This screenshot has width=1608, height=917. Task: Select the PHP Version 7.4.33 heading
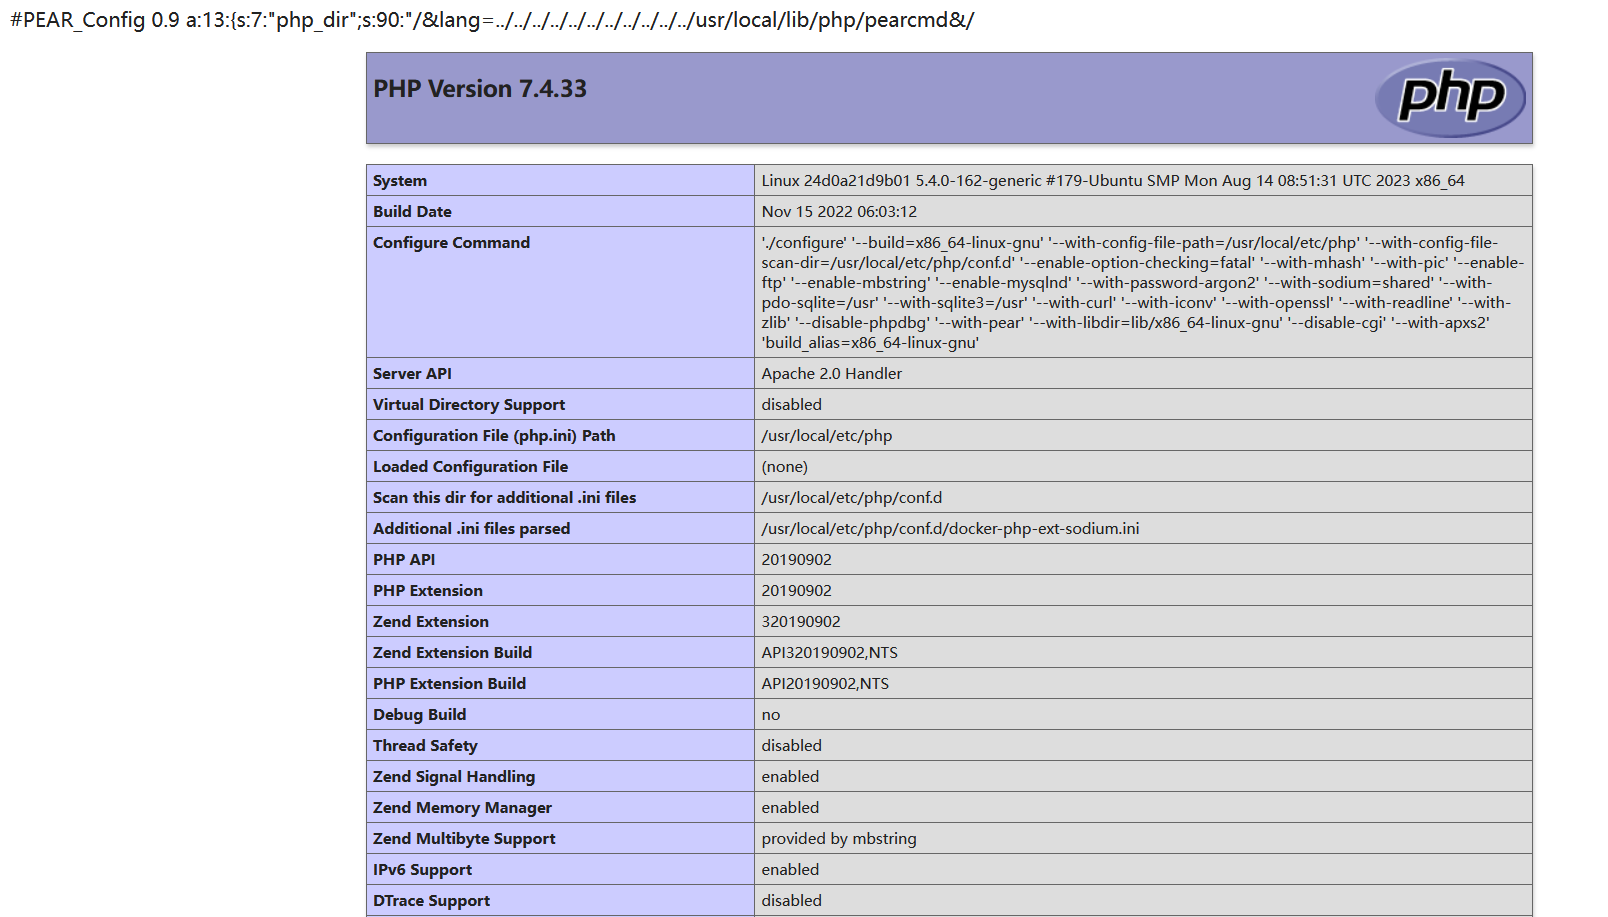(x=480, y=89)
